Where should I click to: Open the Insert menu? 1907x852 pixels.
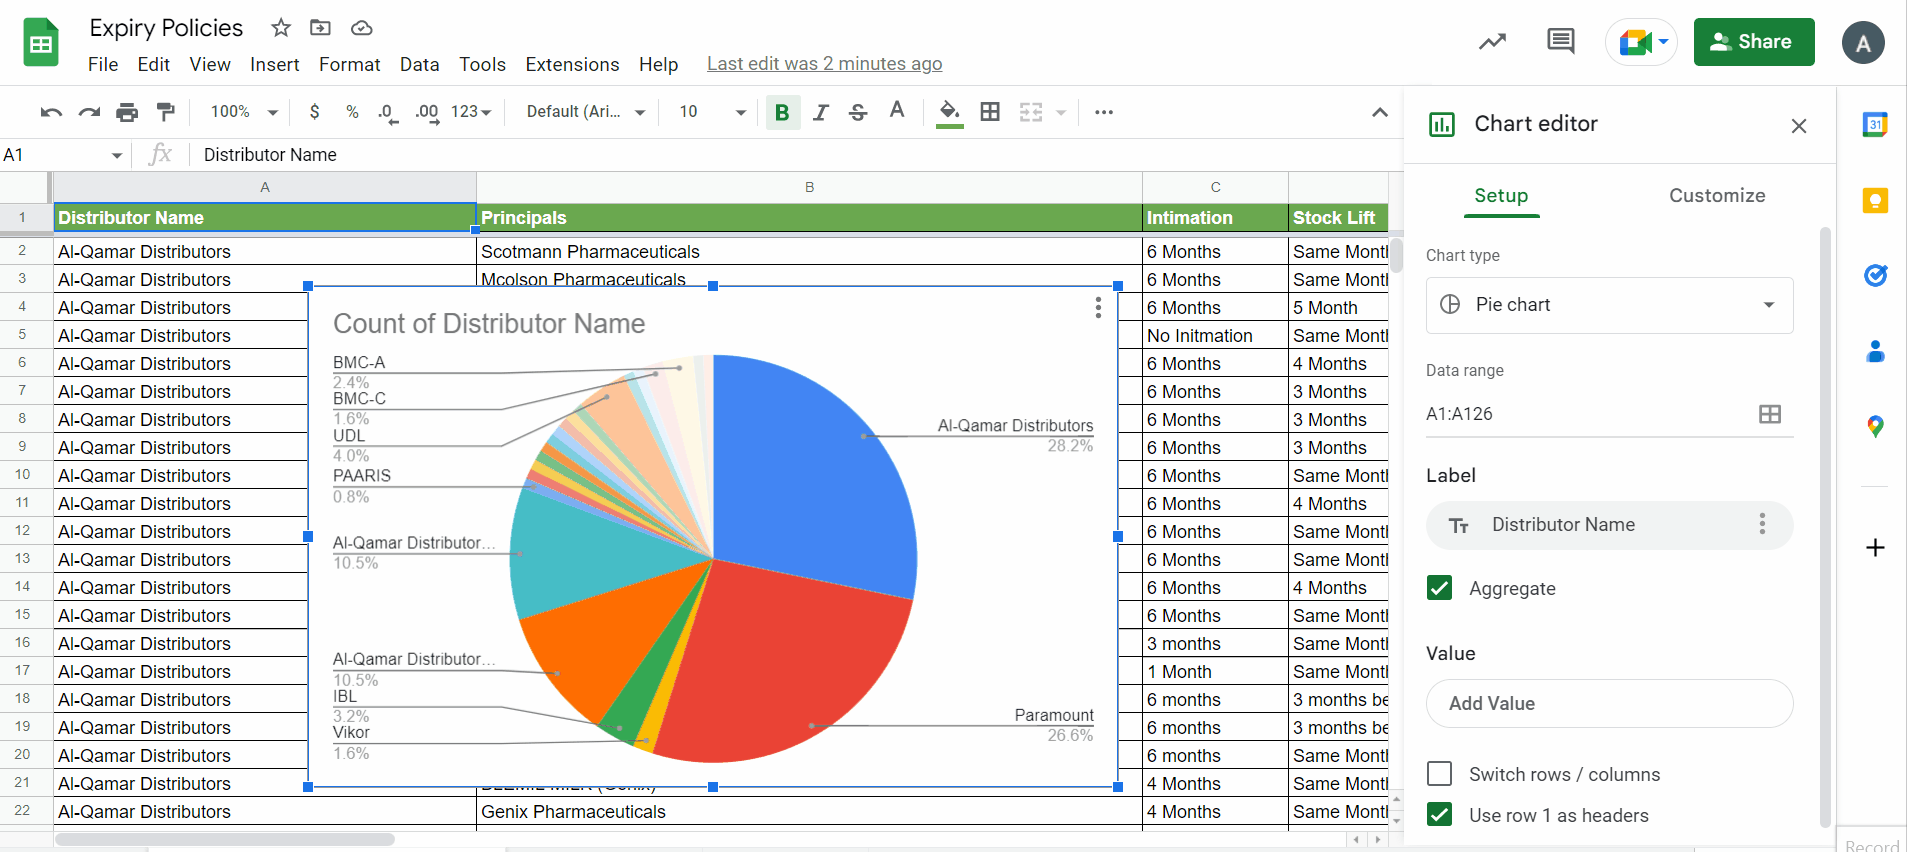(x=274, y=64)
